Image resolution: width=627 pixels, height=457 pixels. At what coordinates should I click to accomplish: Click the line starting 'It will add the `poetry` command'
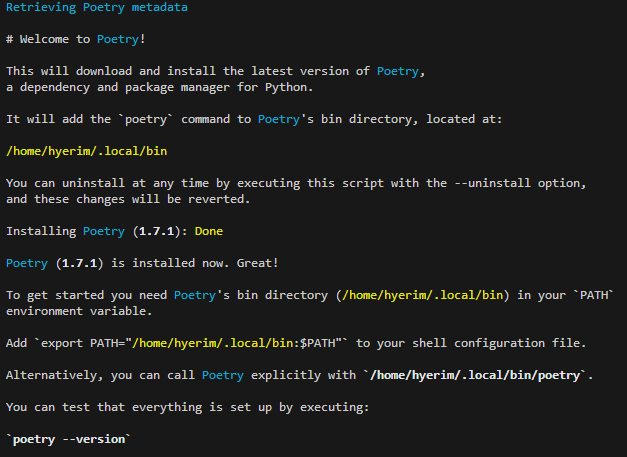[254, 119]
